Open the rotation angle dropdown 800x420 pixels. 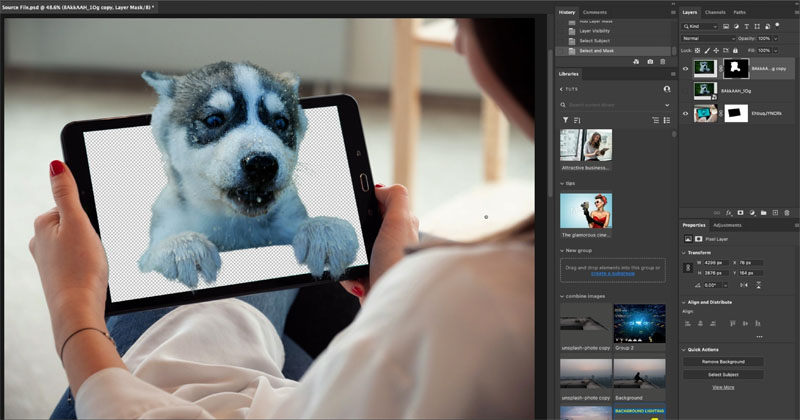click(x=725, y=285)
